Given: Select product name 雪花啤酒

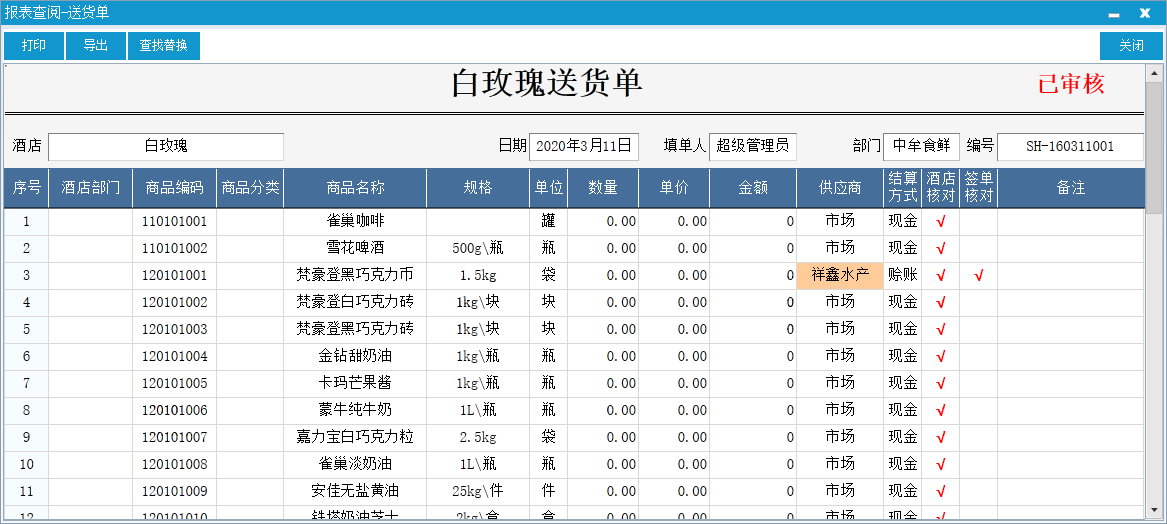Looking at the screenshot, I should (x=355, y=248).
